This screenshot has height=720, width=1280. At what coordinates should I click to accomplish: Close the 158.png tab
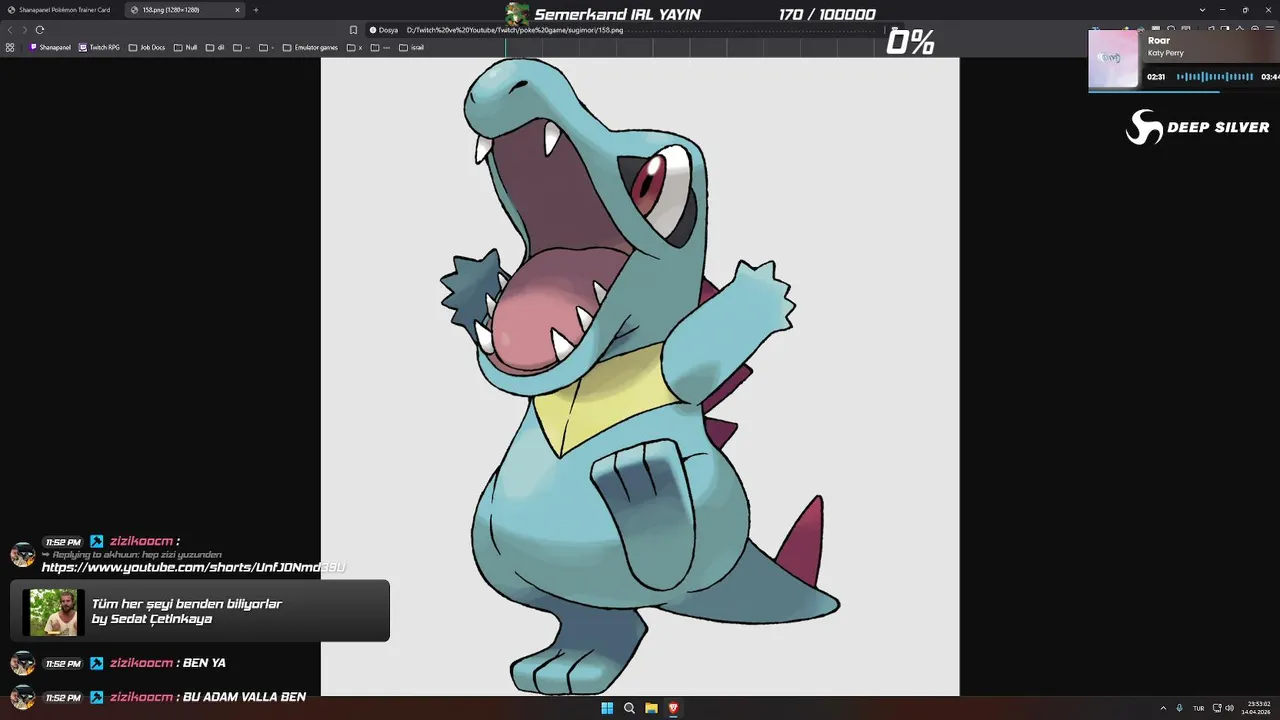[237, 10]
